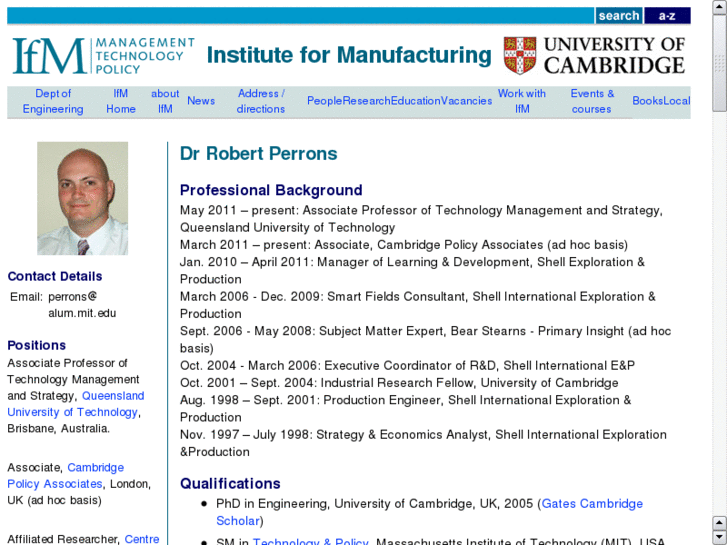Follow the Cambridge Policy Associates link
Screen dimensions: 727x545
tap(65, 475)
